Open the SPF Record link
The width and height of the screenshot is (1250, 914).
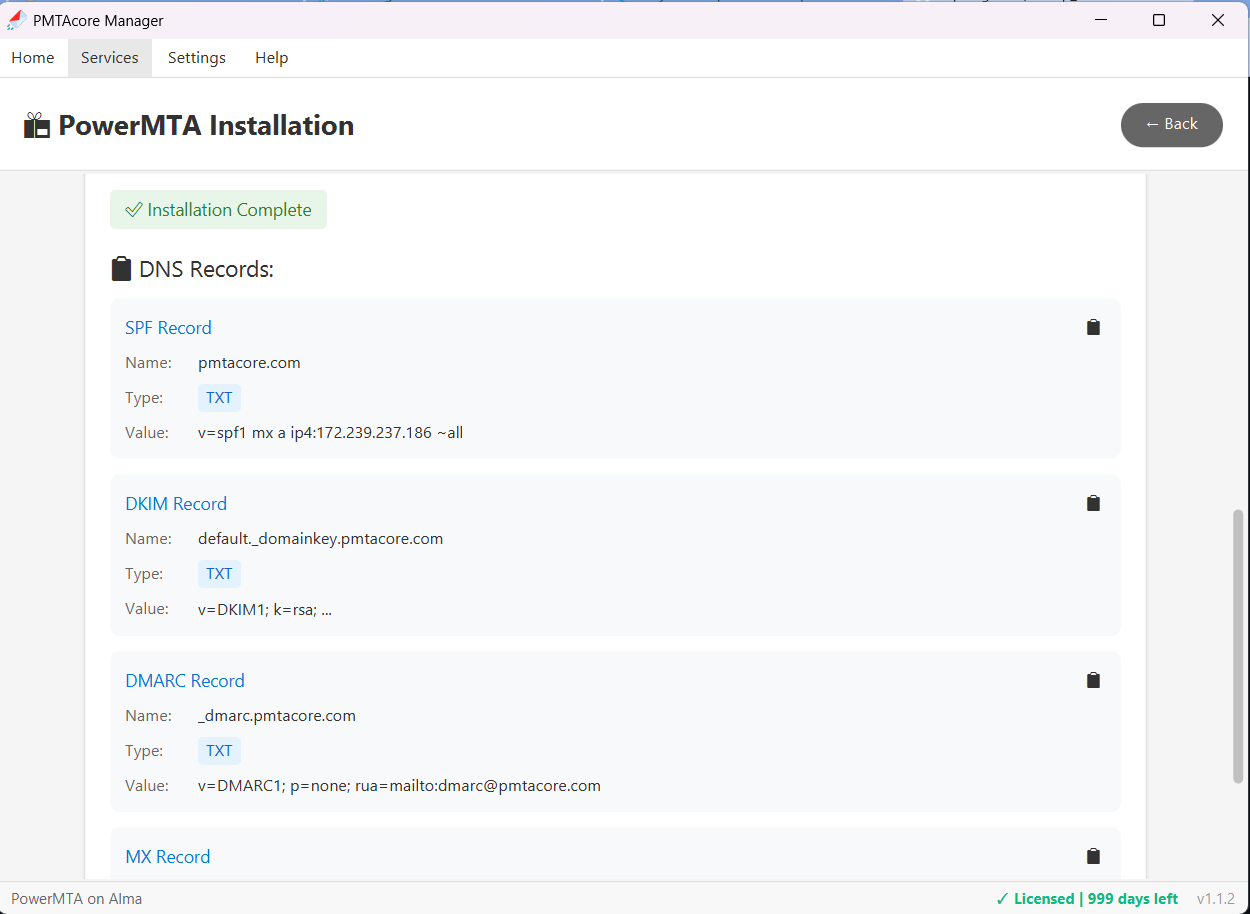(x=168, y=327)
